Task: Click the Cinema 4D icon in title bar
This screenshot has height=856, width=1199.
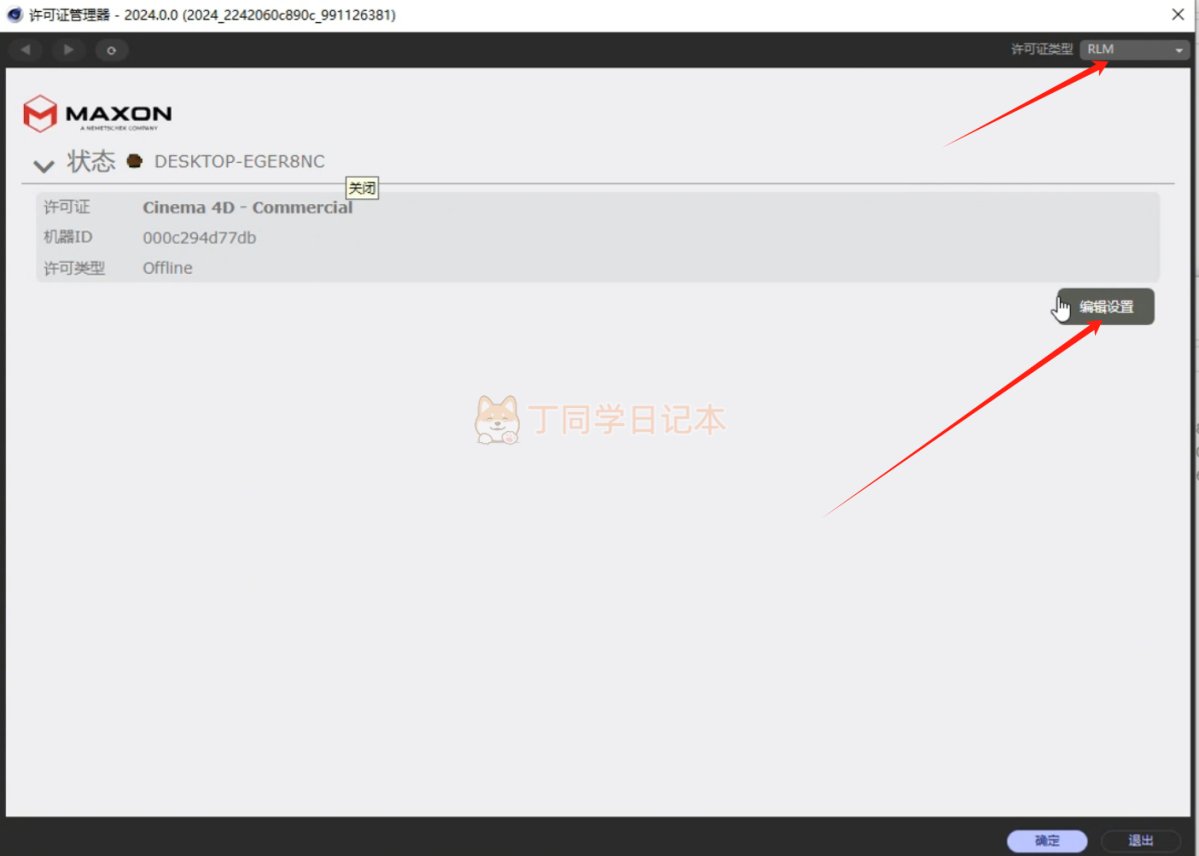Action: coord(15,15)
